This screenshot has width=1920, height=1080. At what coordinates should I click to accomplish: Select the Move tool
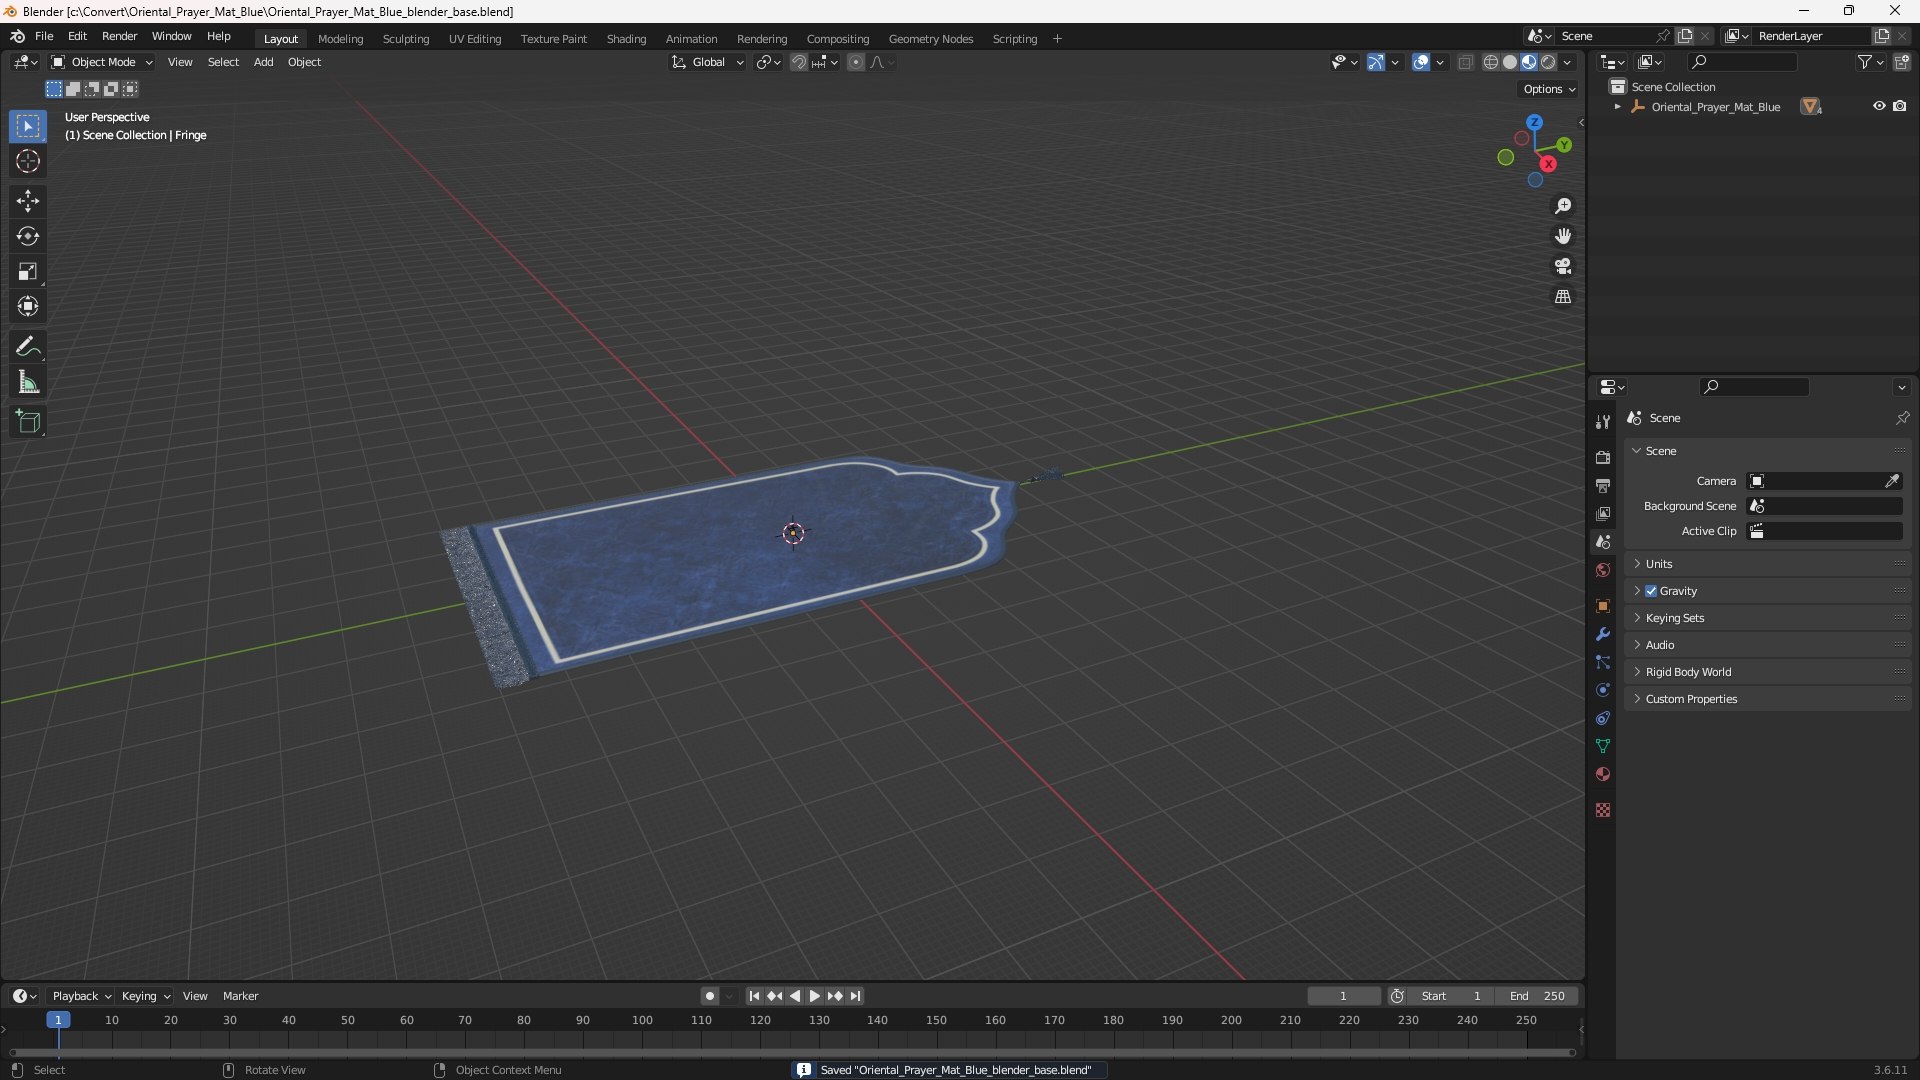click(28, 201)
